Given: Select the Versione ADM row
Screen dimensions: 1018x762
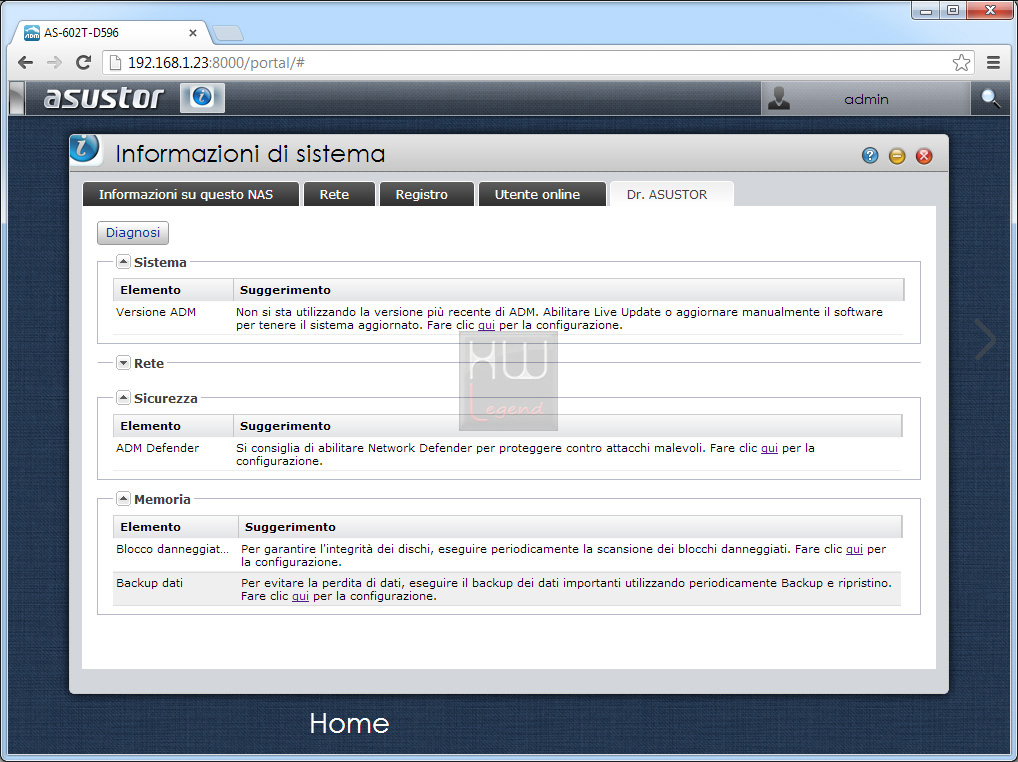Looking at the screenshot, I should pos(508,318).
